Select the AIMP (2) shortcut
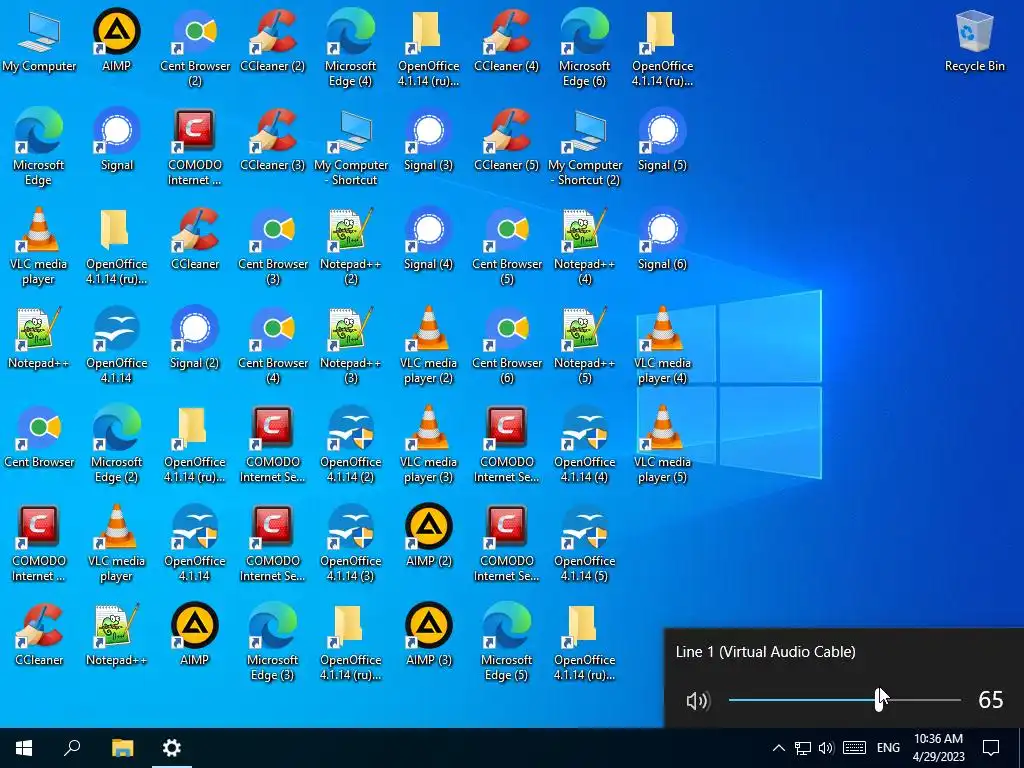 pyautogui.click(x=428, y=536)
